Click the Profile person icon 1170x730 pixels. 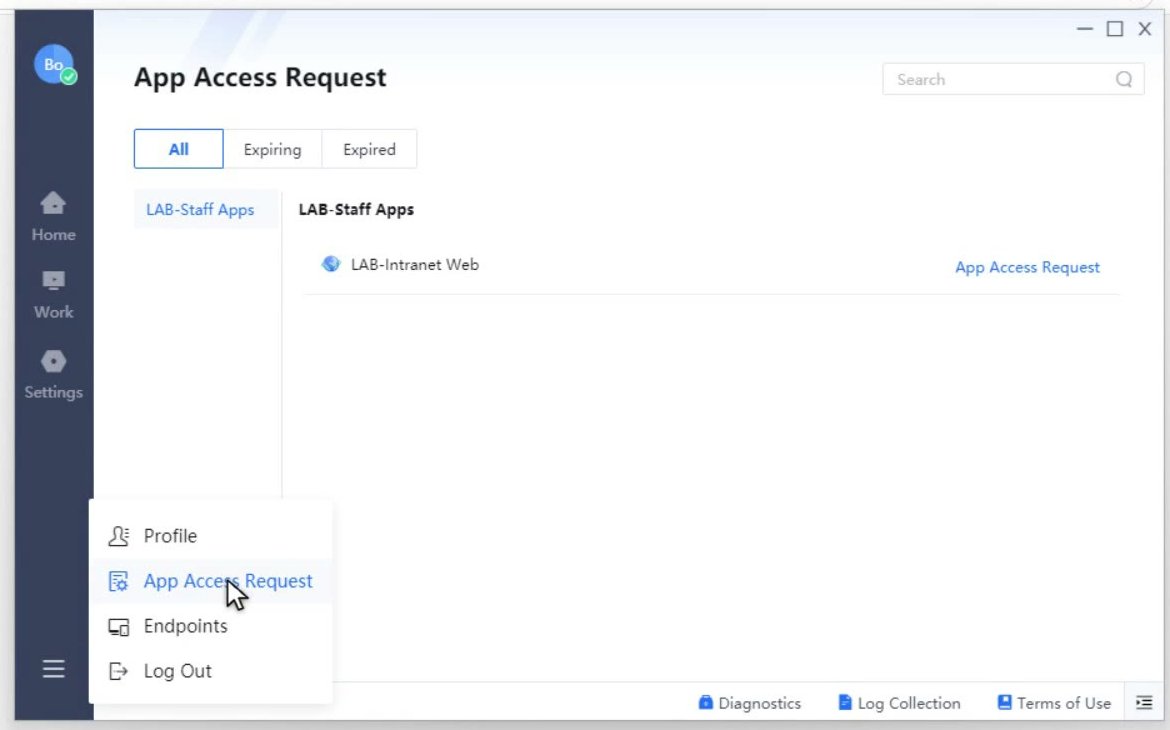pyautogui.click(x=119, y=536)
